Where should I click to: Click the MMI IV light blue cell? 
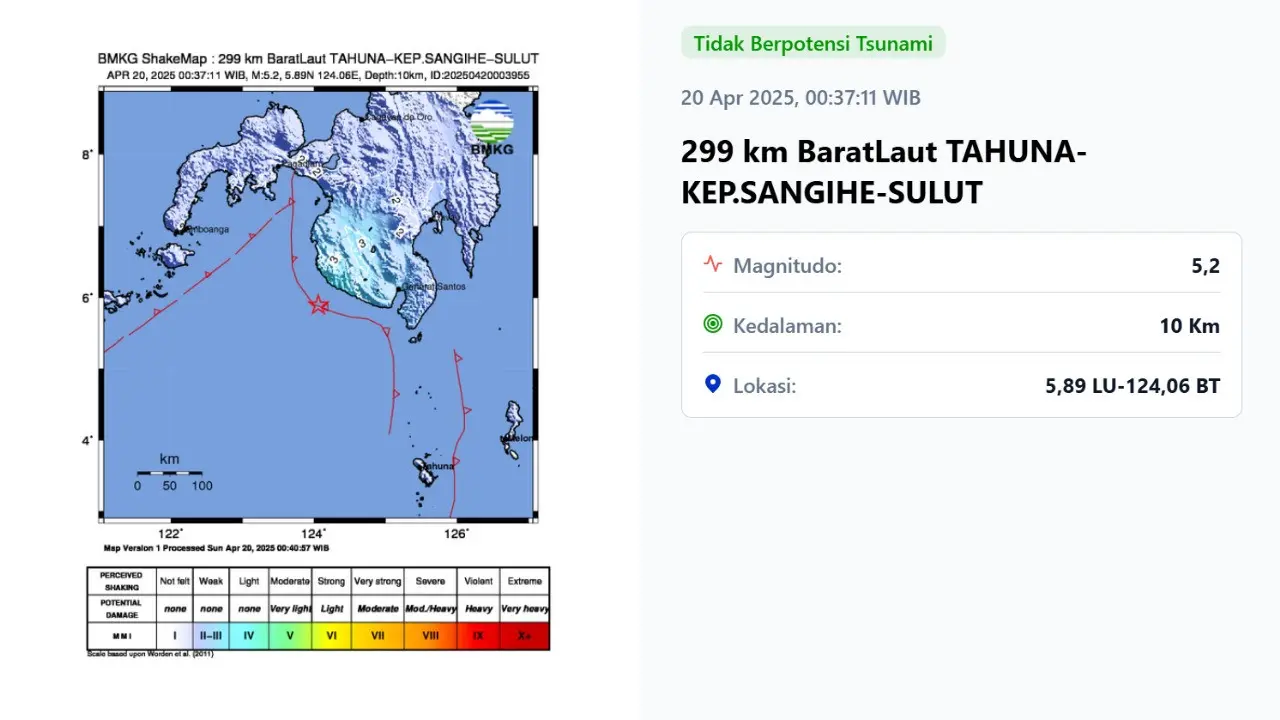[249, 636]
